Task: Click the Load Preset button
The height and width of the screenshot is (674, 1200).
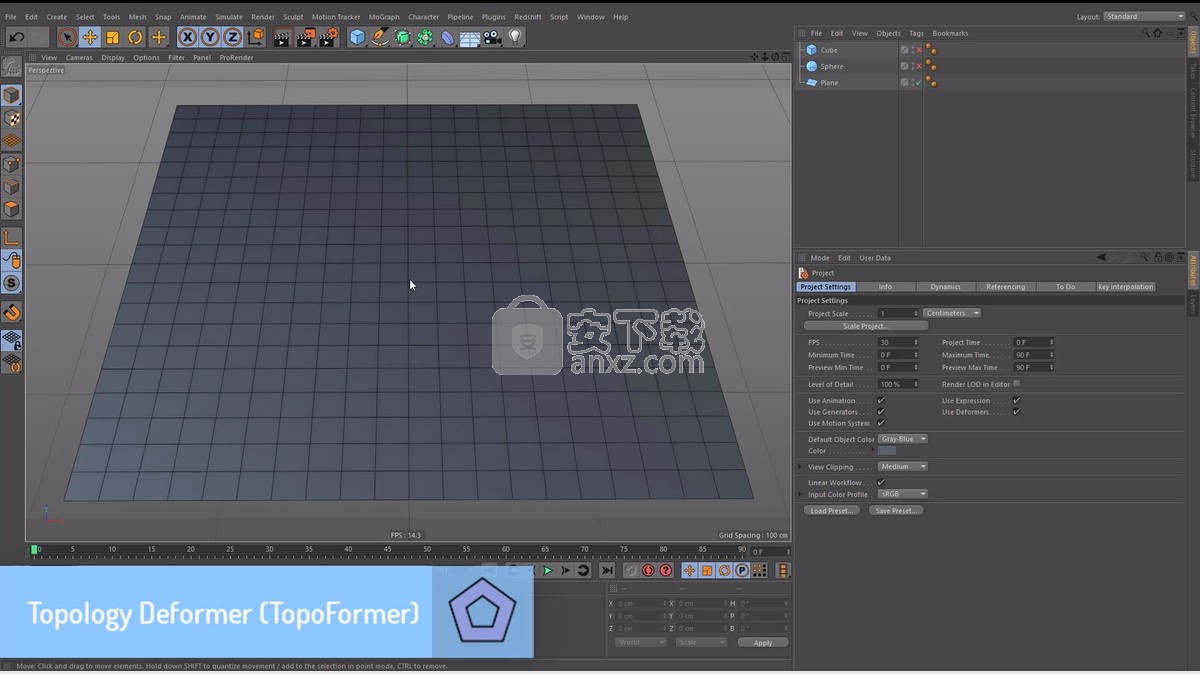Action: [832, 510]
